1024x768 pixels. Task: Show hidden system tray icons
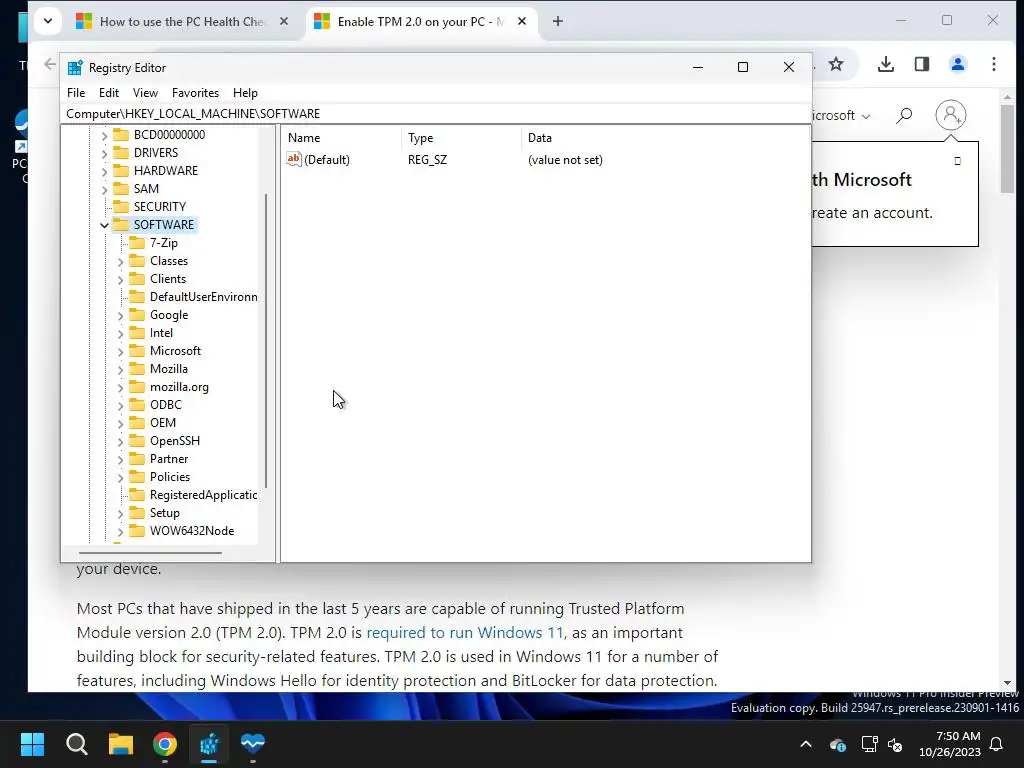coord(806,744)
